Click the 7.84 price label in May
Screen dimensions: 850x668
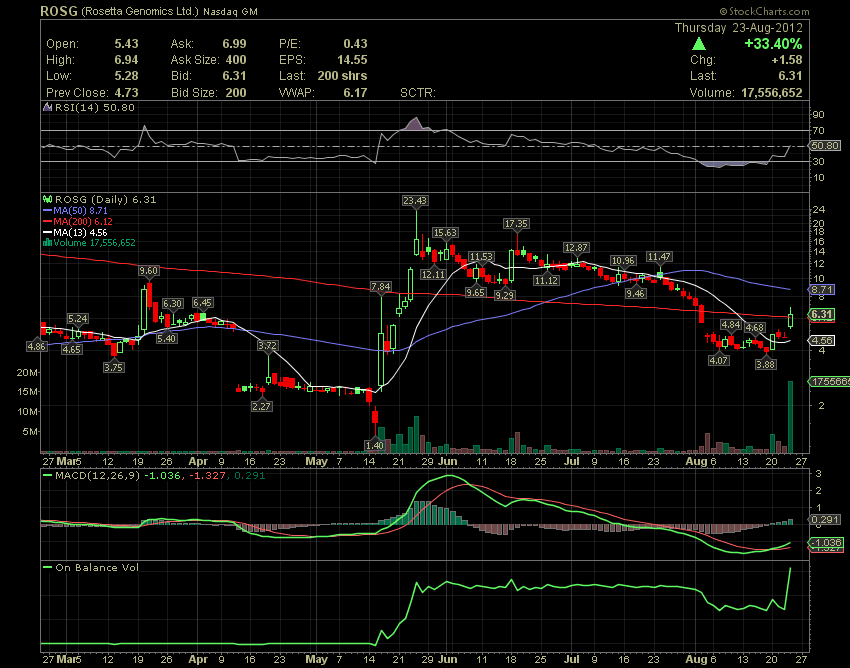(381, 286)
